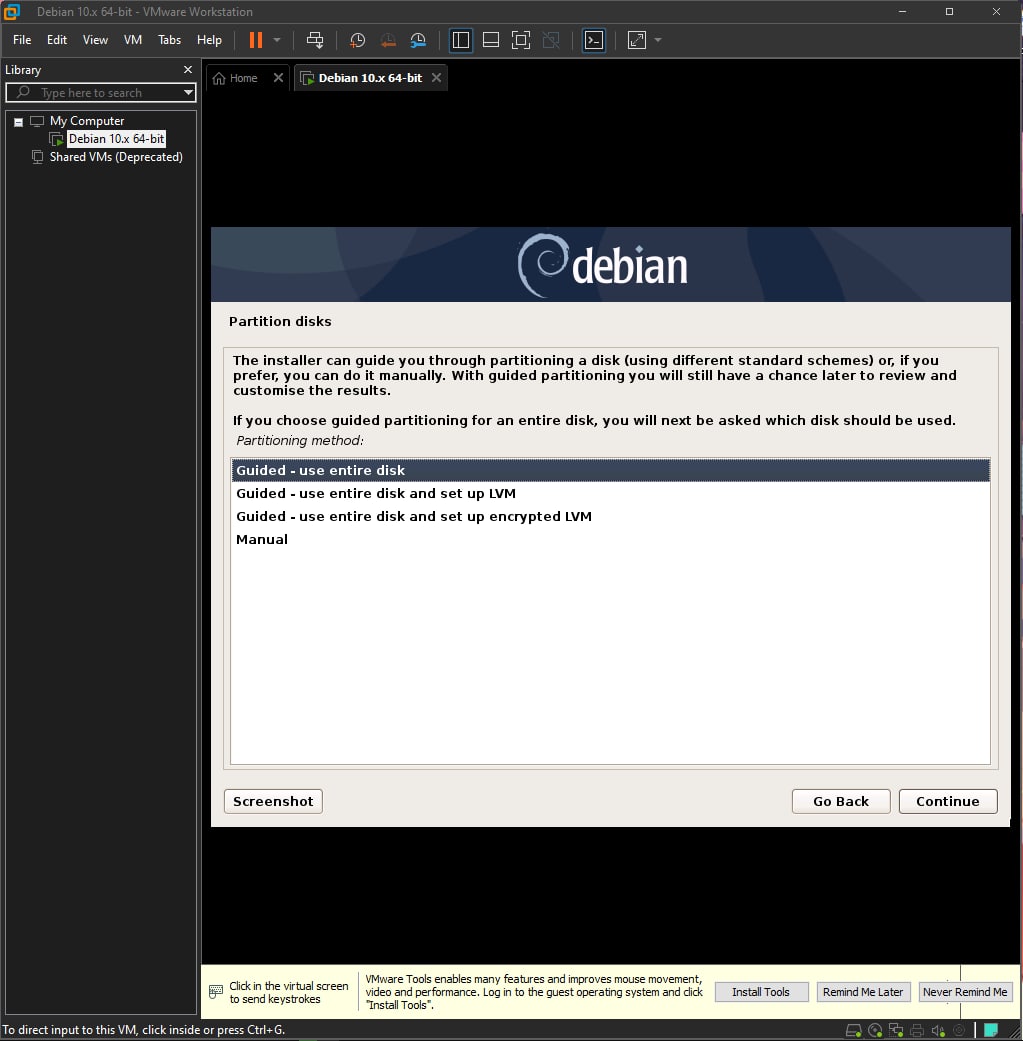Open the Help menu
This screenshot has width=1023, height=1041.
[209, 40]
